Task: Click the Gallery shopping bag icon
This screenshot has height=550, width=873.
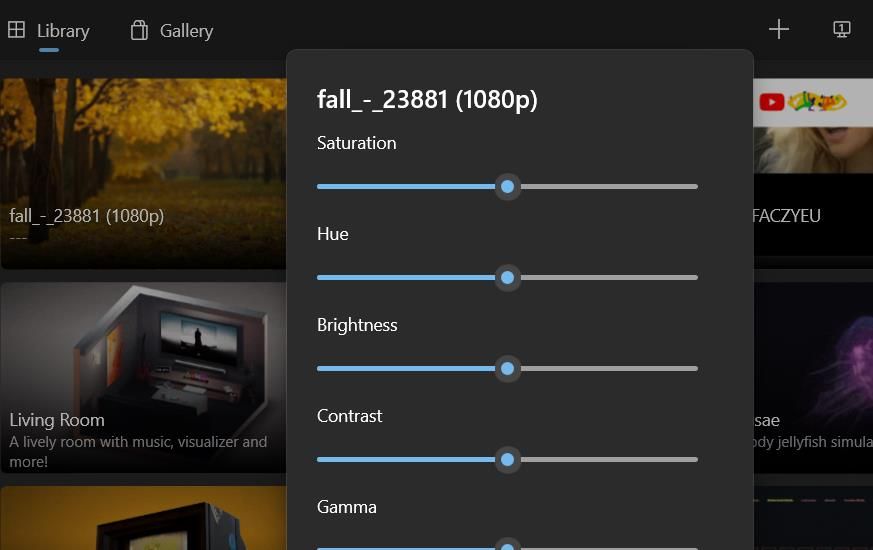Action: (x=139, y=30)
